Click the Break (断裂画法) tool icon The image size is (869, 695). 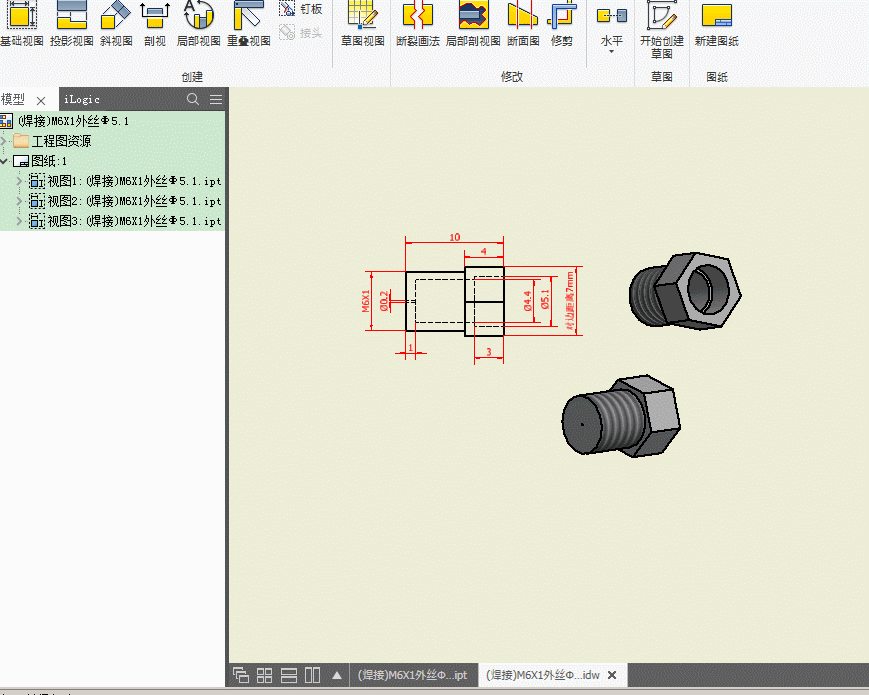coord(418,24)
